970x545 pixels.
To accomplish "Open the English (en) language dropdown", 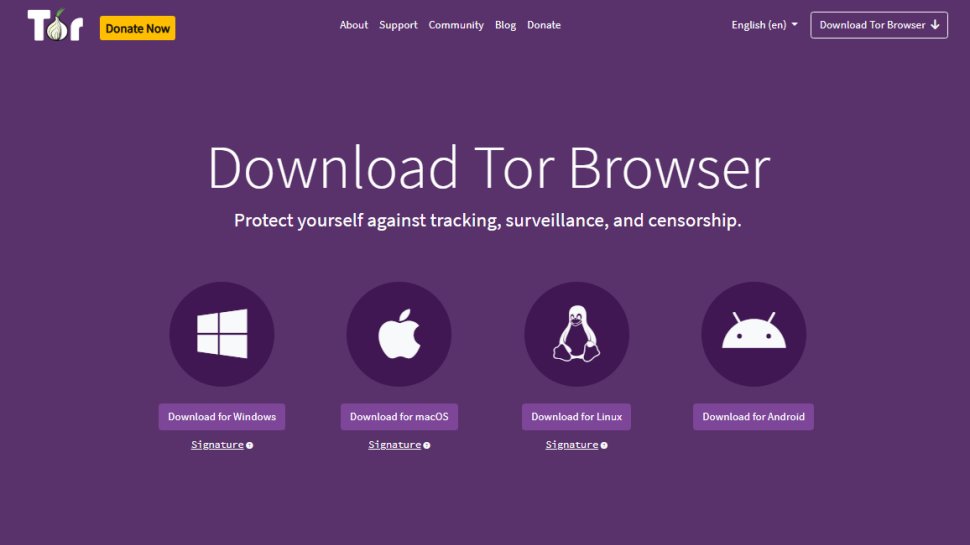I will click(x=765, y=25).
